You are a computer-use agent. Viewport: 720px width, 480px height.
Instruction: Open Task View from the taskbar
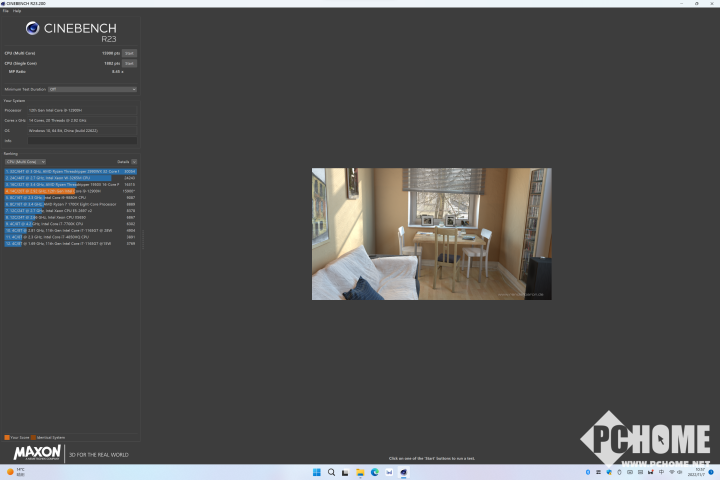[x=345, y=472]
